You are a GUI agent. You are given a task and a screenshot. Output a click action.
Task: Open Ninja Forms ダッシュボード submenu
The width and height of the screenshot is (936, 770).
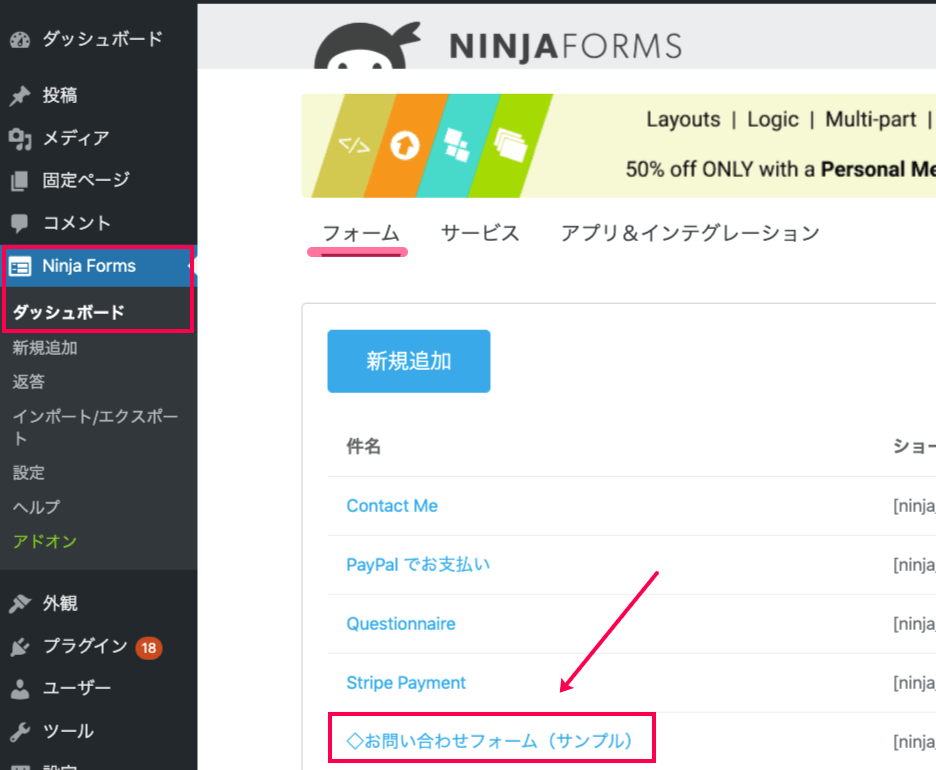(x=69, y=312)
